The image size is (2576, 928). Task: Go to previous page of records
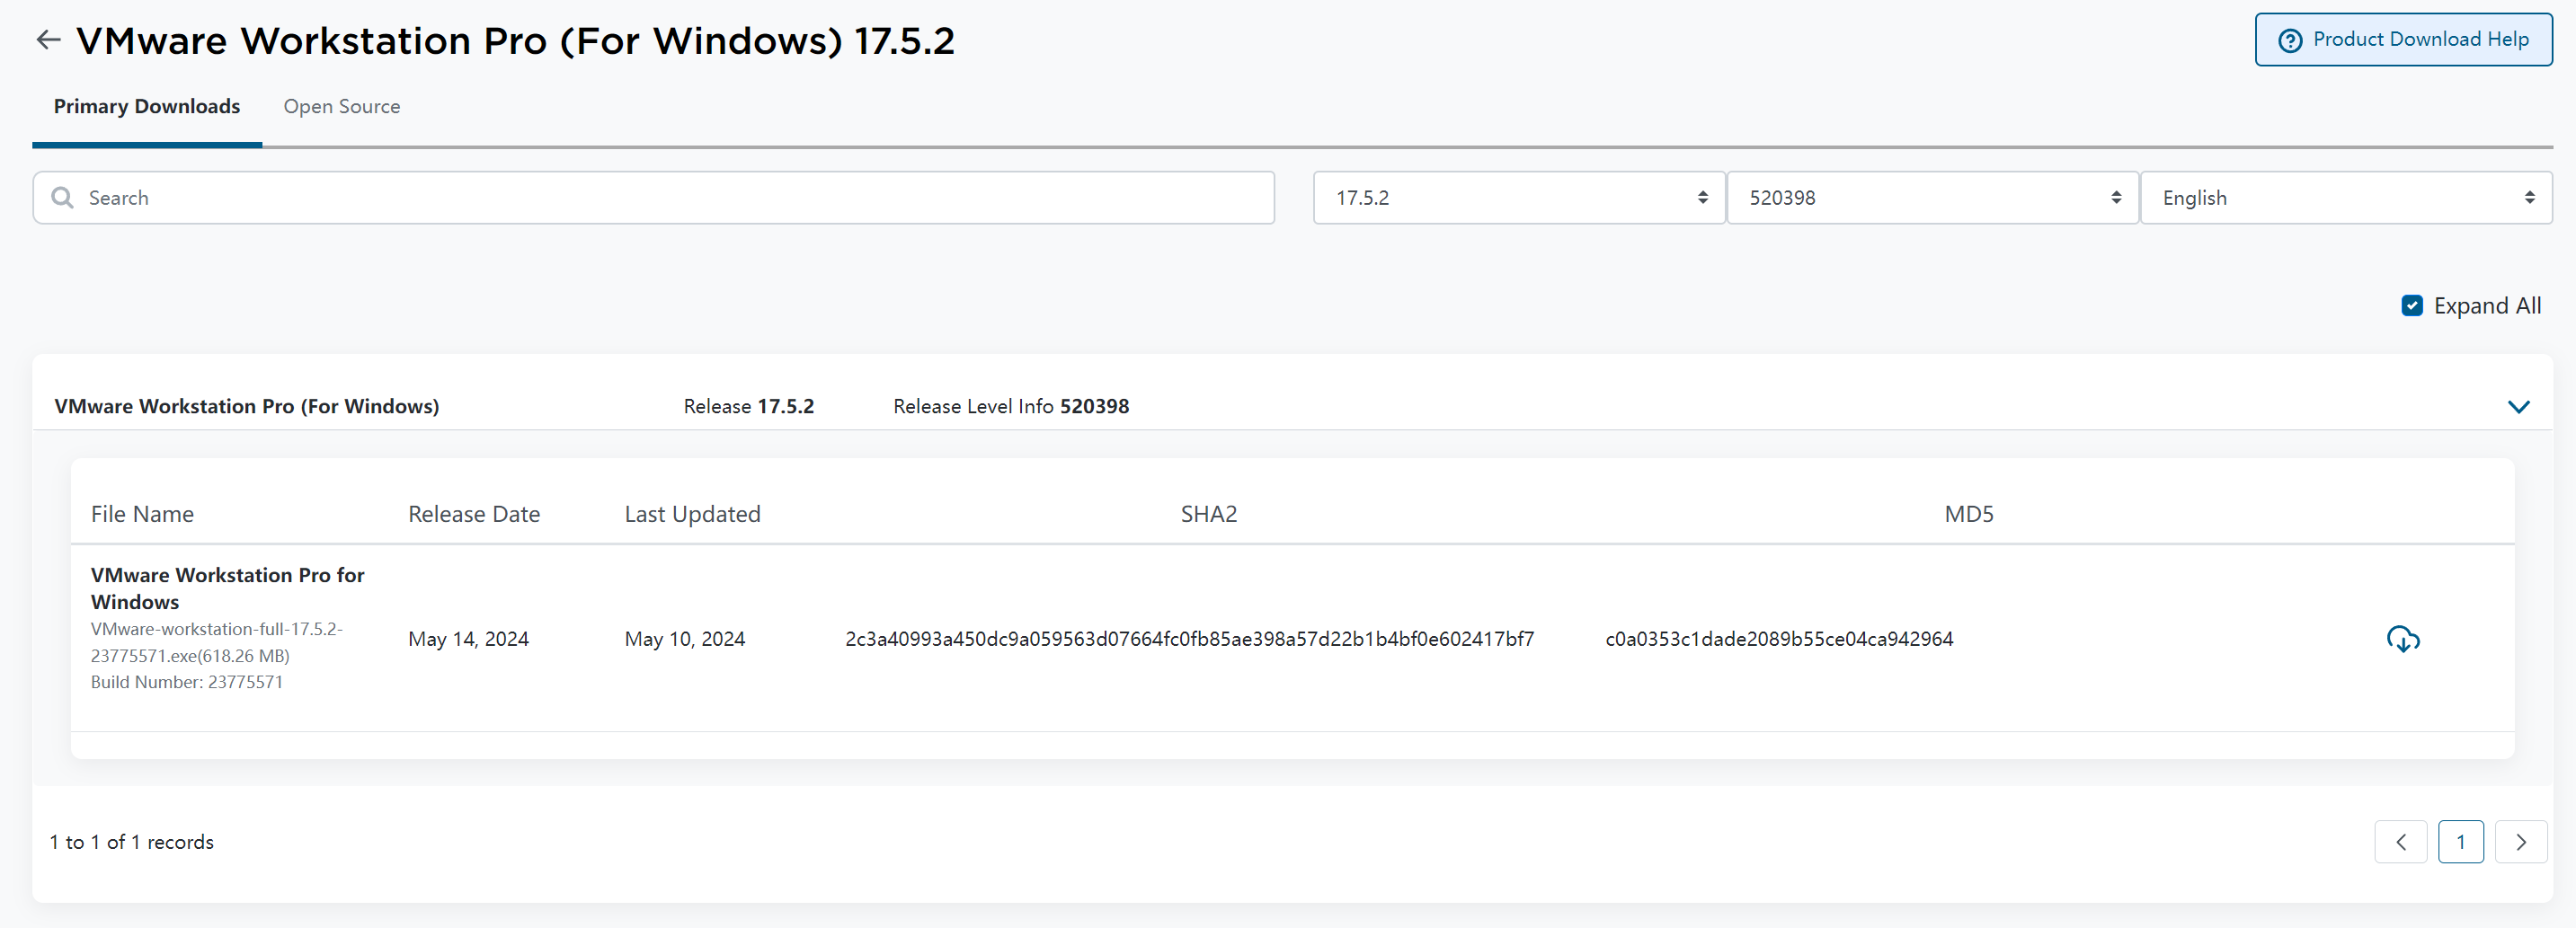click(x=2400, y=842)
